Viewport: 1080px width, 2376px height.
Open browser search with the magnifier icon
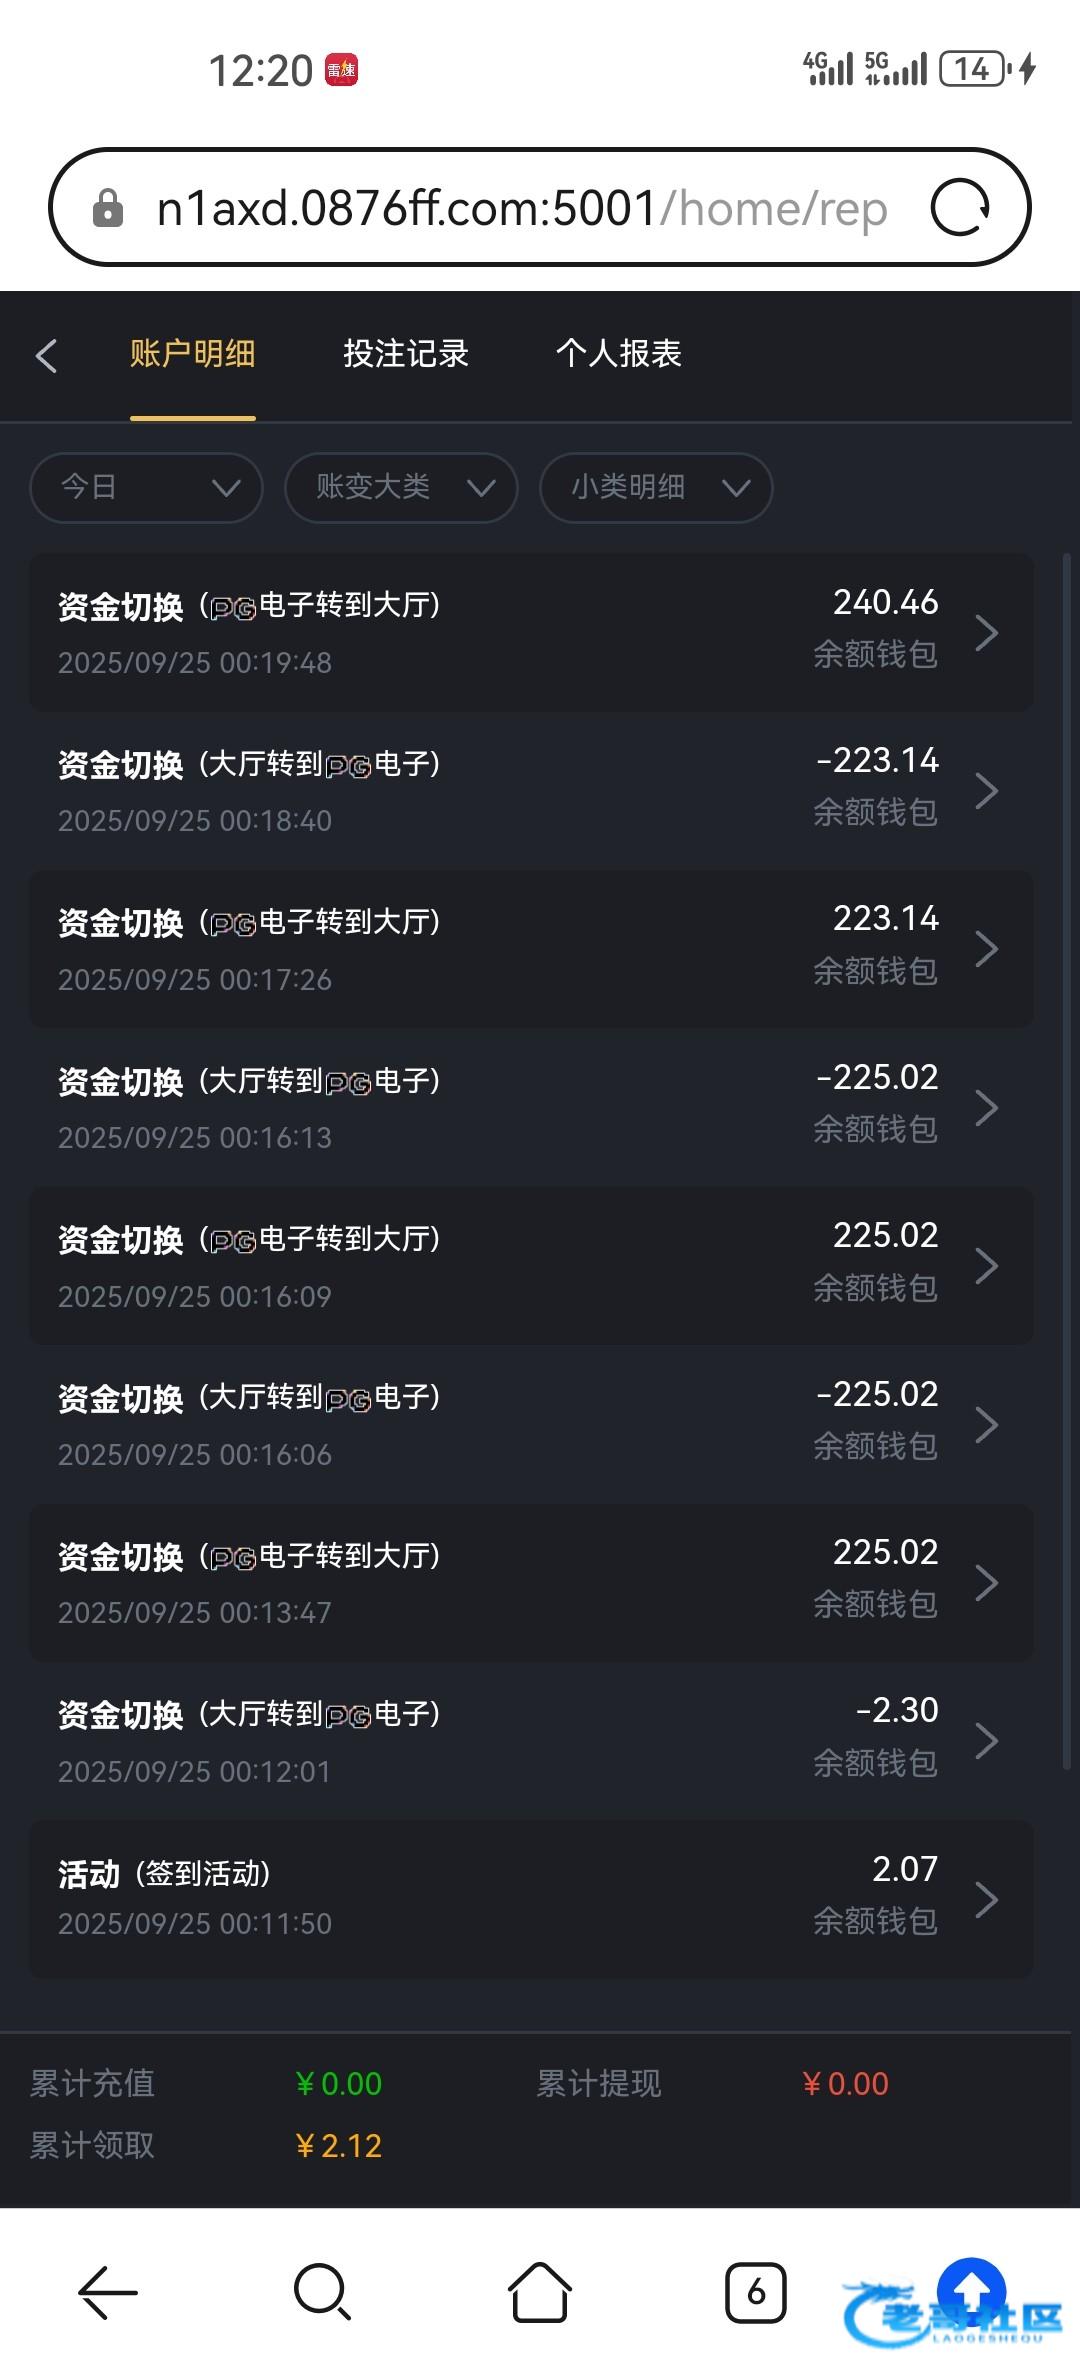[x=322, y=2291]
